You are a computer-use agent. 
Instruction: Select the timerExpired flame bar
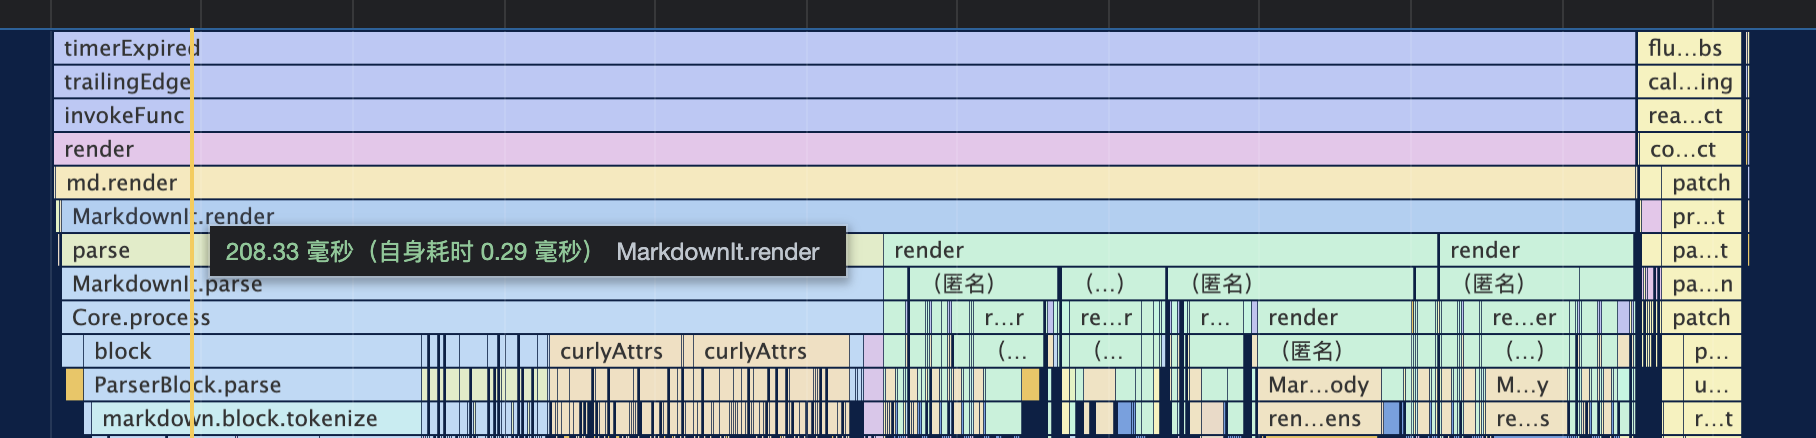840,48
